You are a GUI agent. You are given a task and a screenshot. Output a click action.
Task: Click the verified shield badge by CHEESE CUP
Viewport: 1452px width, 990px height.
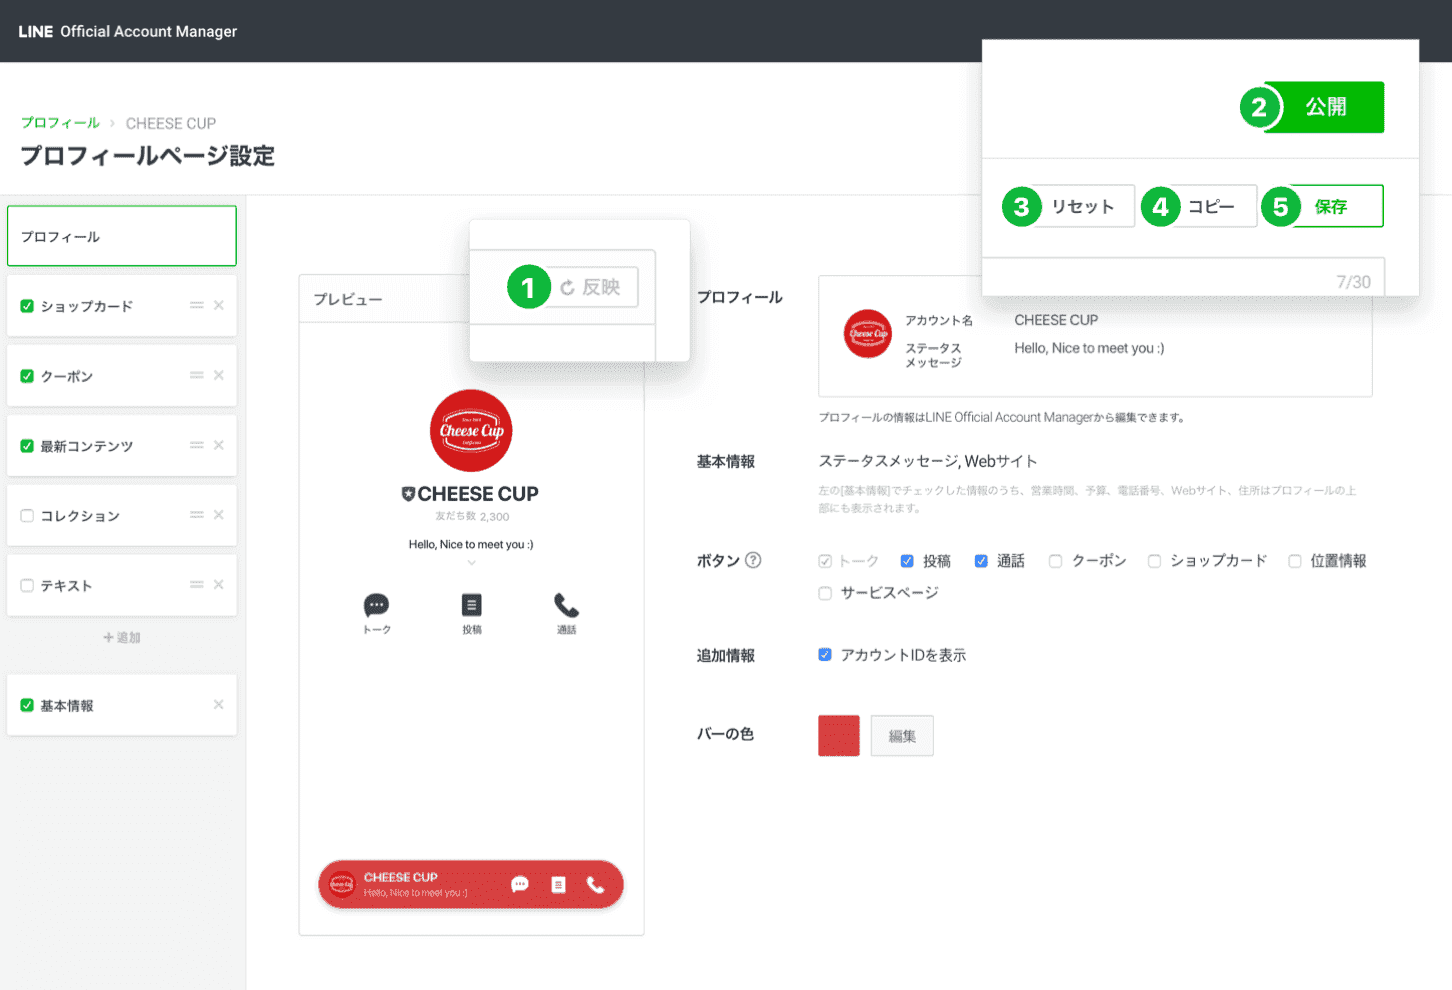pos(408,493)
